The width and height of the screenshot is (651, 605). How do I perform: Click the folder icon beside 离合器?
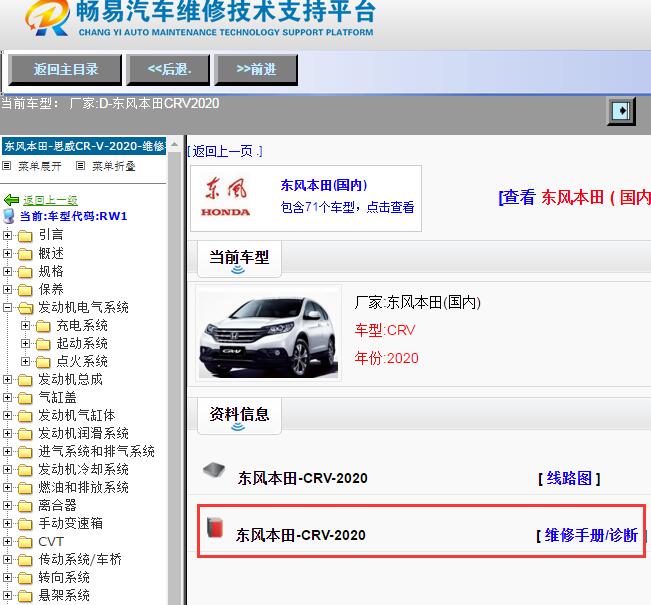coord(25,506)
